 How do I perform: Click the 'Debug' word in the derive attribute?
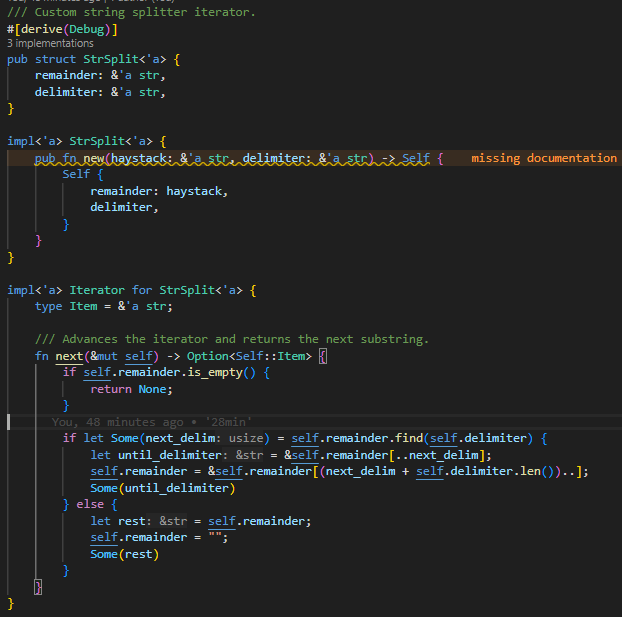(86, 29)
